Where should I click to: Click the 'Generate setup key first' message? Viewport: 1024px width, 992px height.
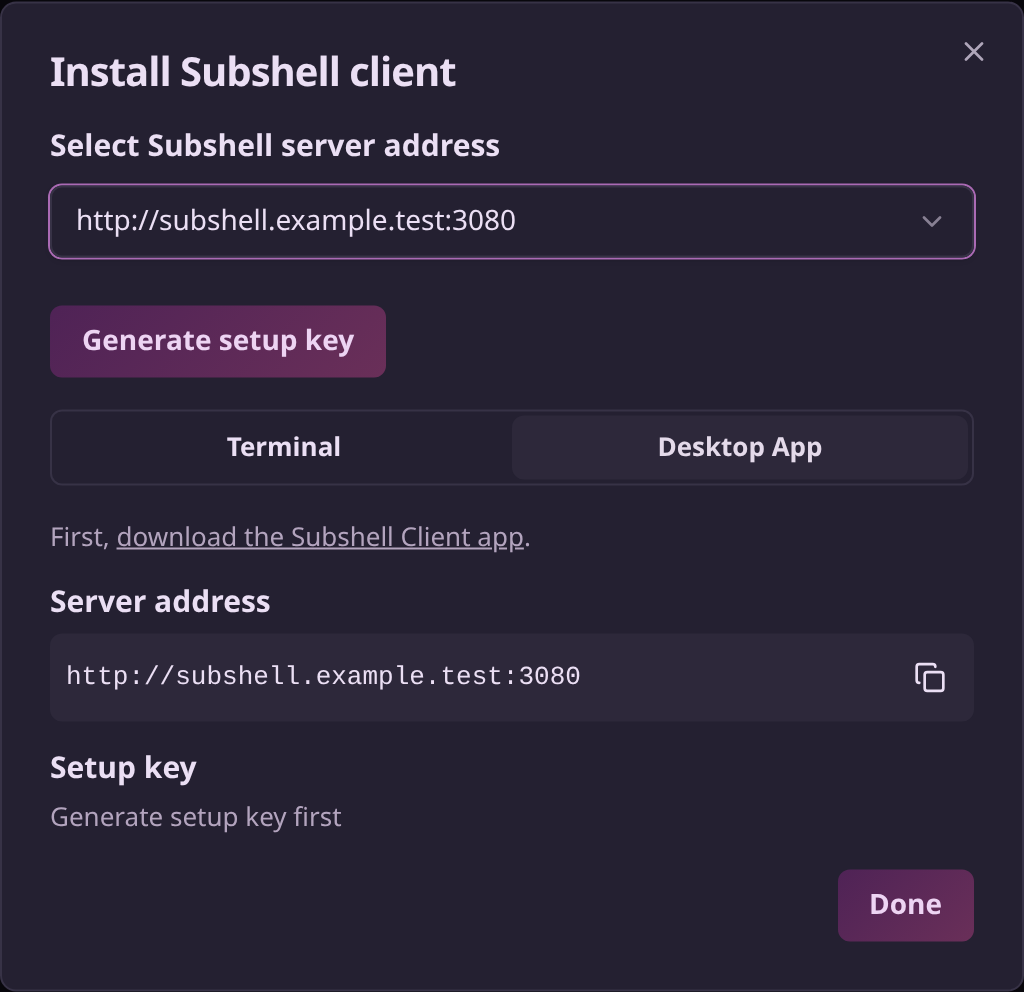pyautogui.click(x=196, y=817)
